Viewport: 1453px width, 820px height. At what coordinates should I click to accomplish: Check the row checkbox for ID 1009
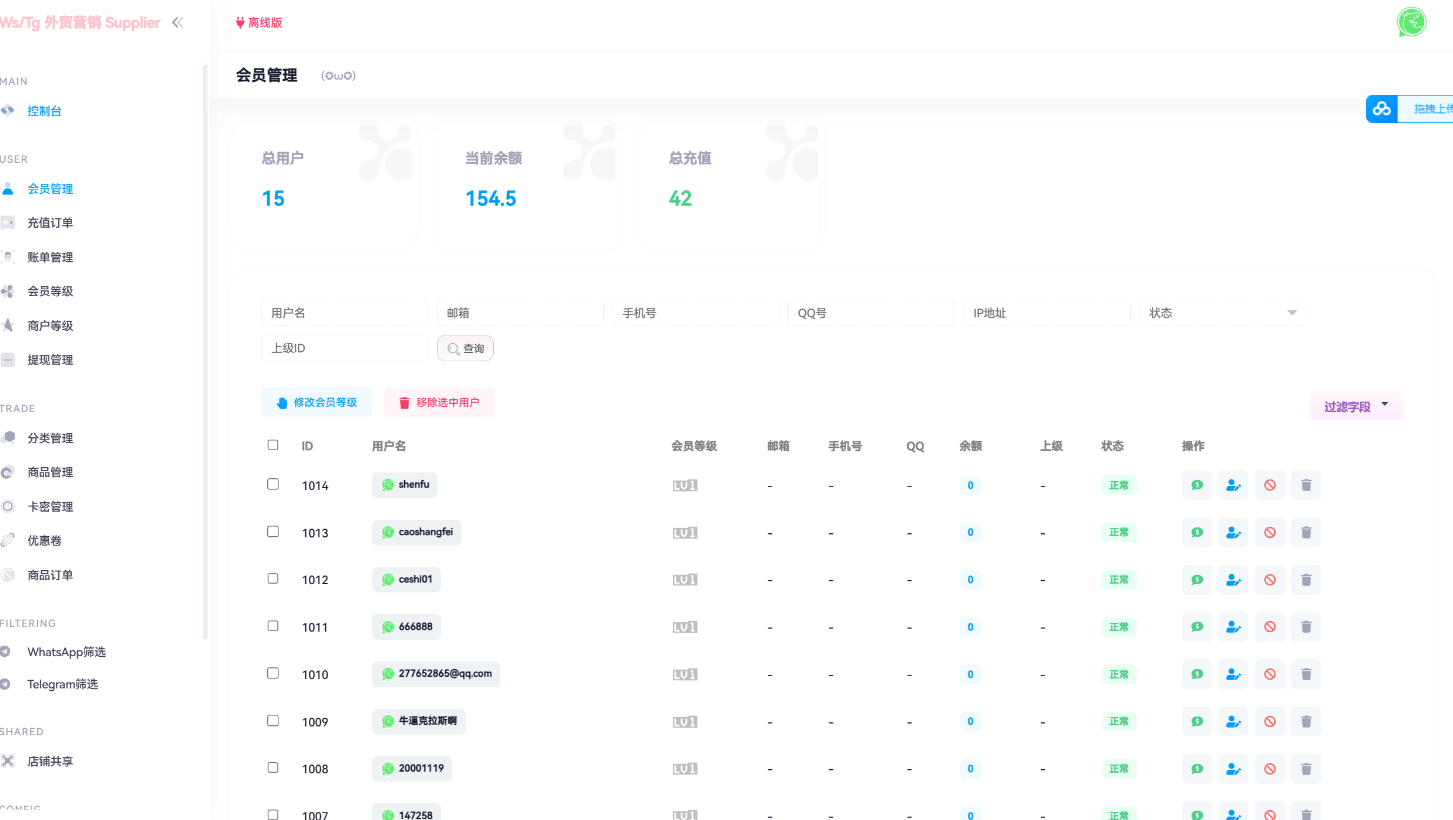(273, 720)
